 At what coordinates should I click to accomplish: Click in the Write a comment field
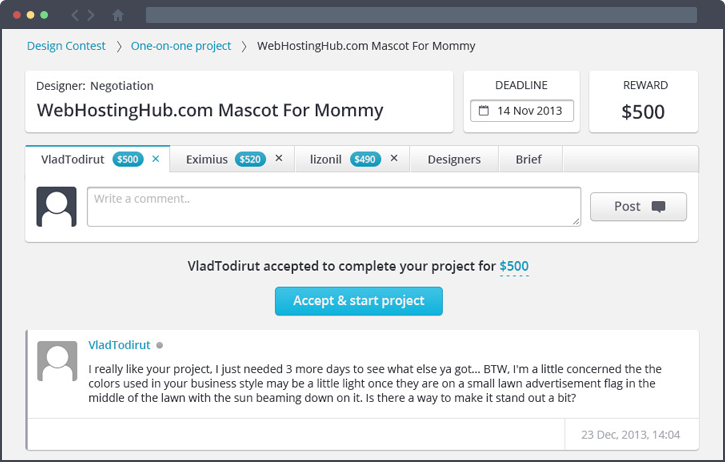(334, 207)
